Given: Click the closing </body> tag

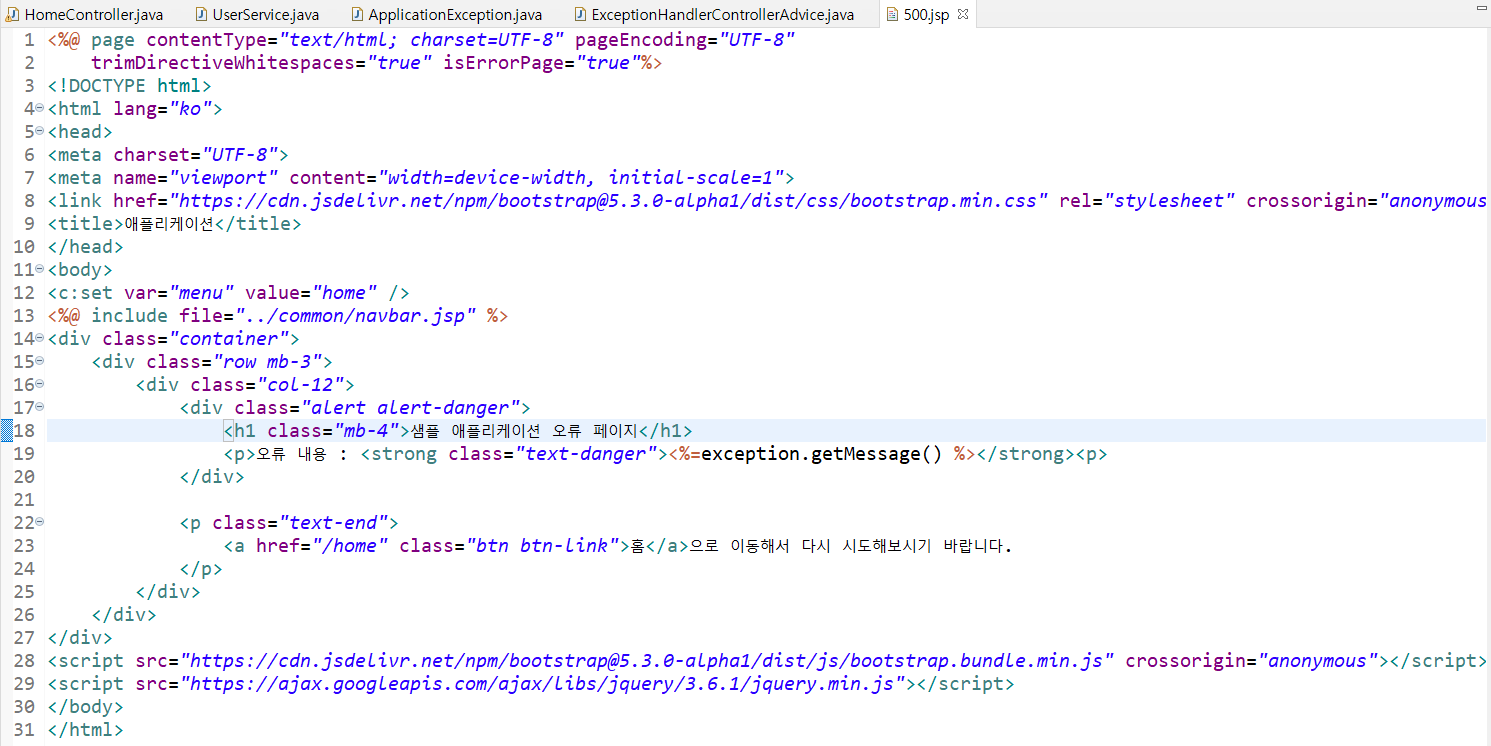Looking at the screenshot, I should coord(85,707).
